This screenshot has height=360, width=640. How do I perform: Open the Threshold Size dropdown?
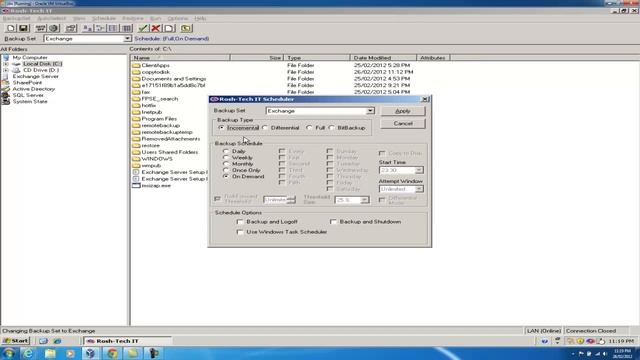[x=364, y=200]
